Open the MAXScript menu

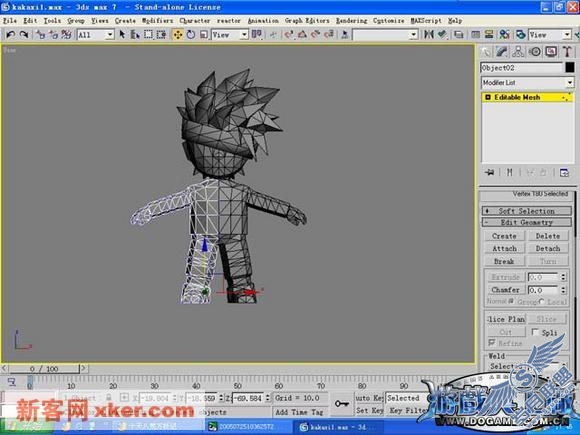pos(426,21)
